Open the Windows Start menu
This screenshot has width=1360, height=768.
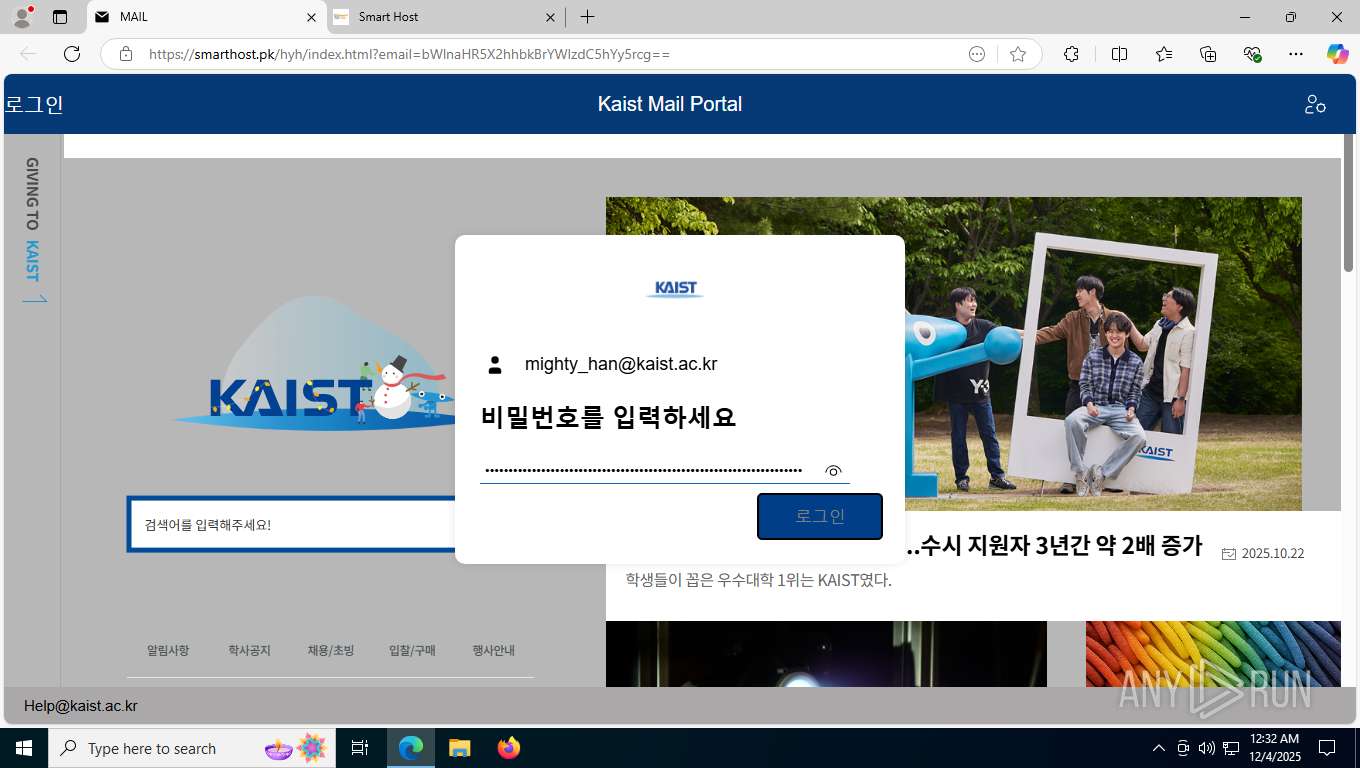[x=23, y=748]
